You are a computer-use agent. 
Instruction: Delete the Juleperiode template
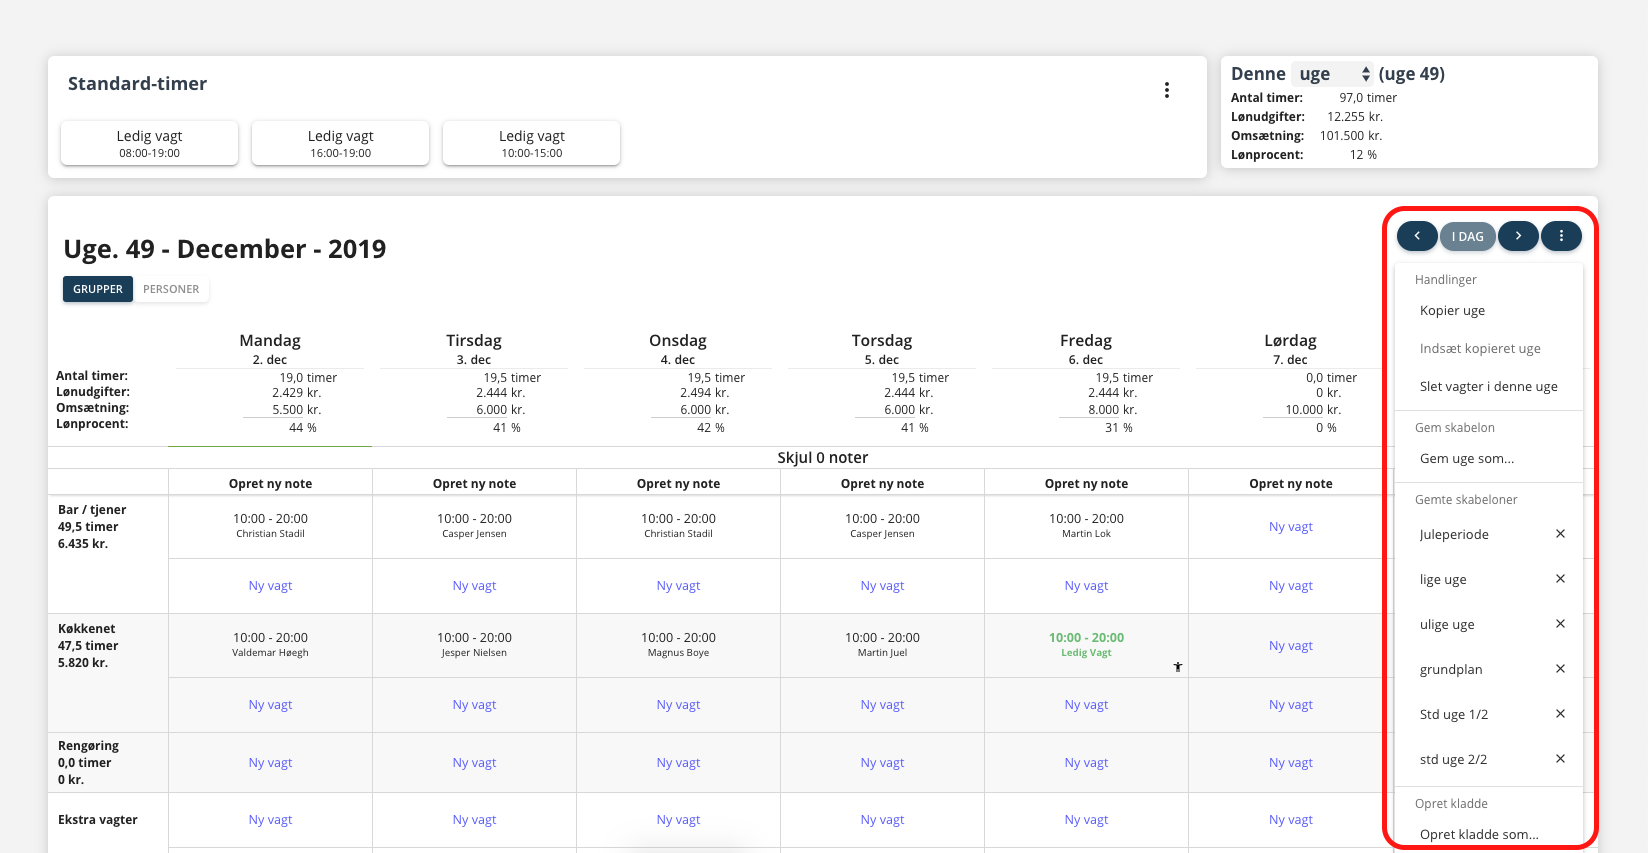point(1560,534)
